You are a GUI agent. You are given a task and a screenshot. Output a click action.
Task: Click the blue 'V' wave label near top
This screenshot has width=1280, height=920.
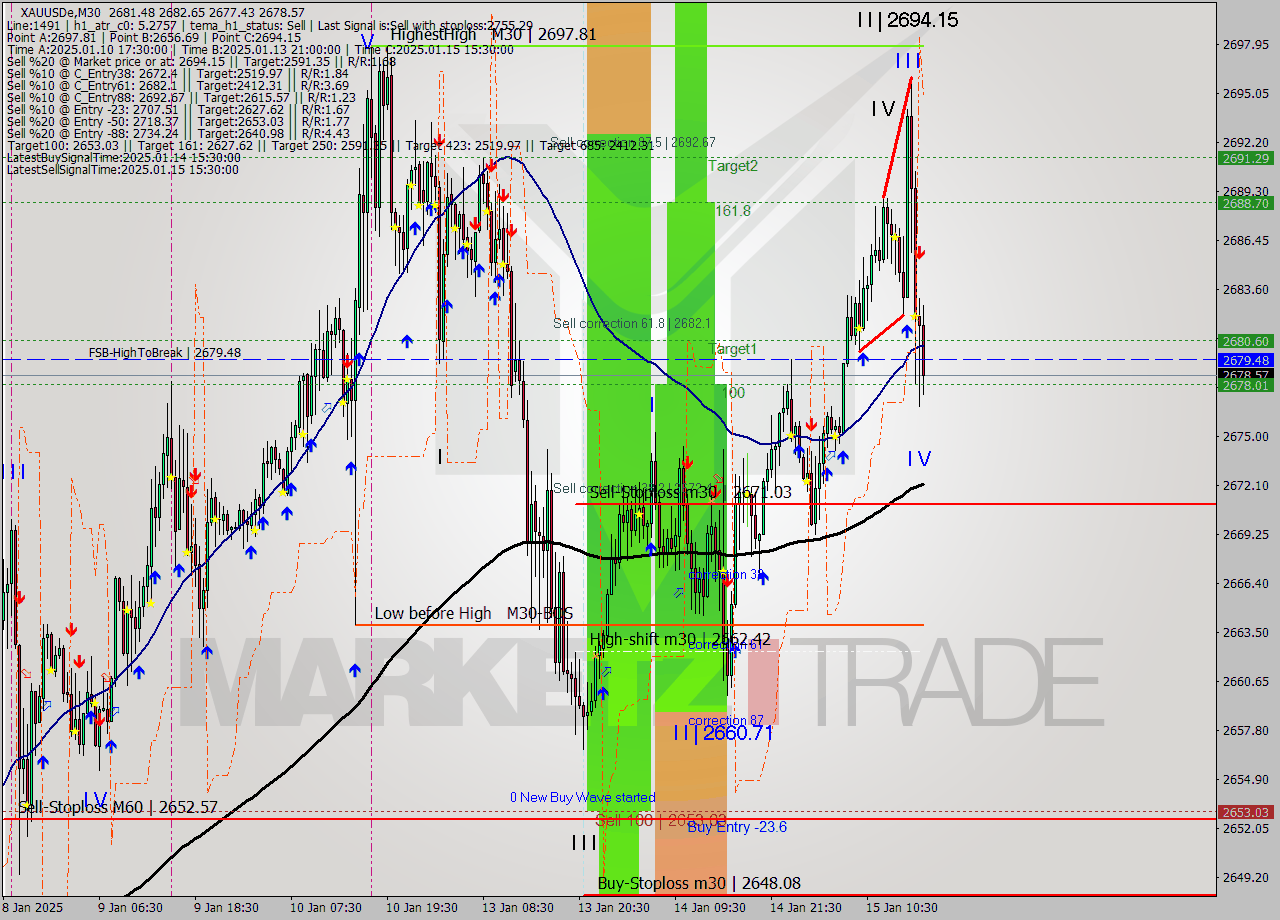(x=367, y=41)
